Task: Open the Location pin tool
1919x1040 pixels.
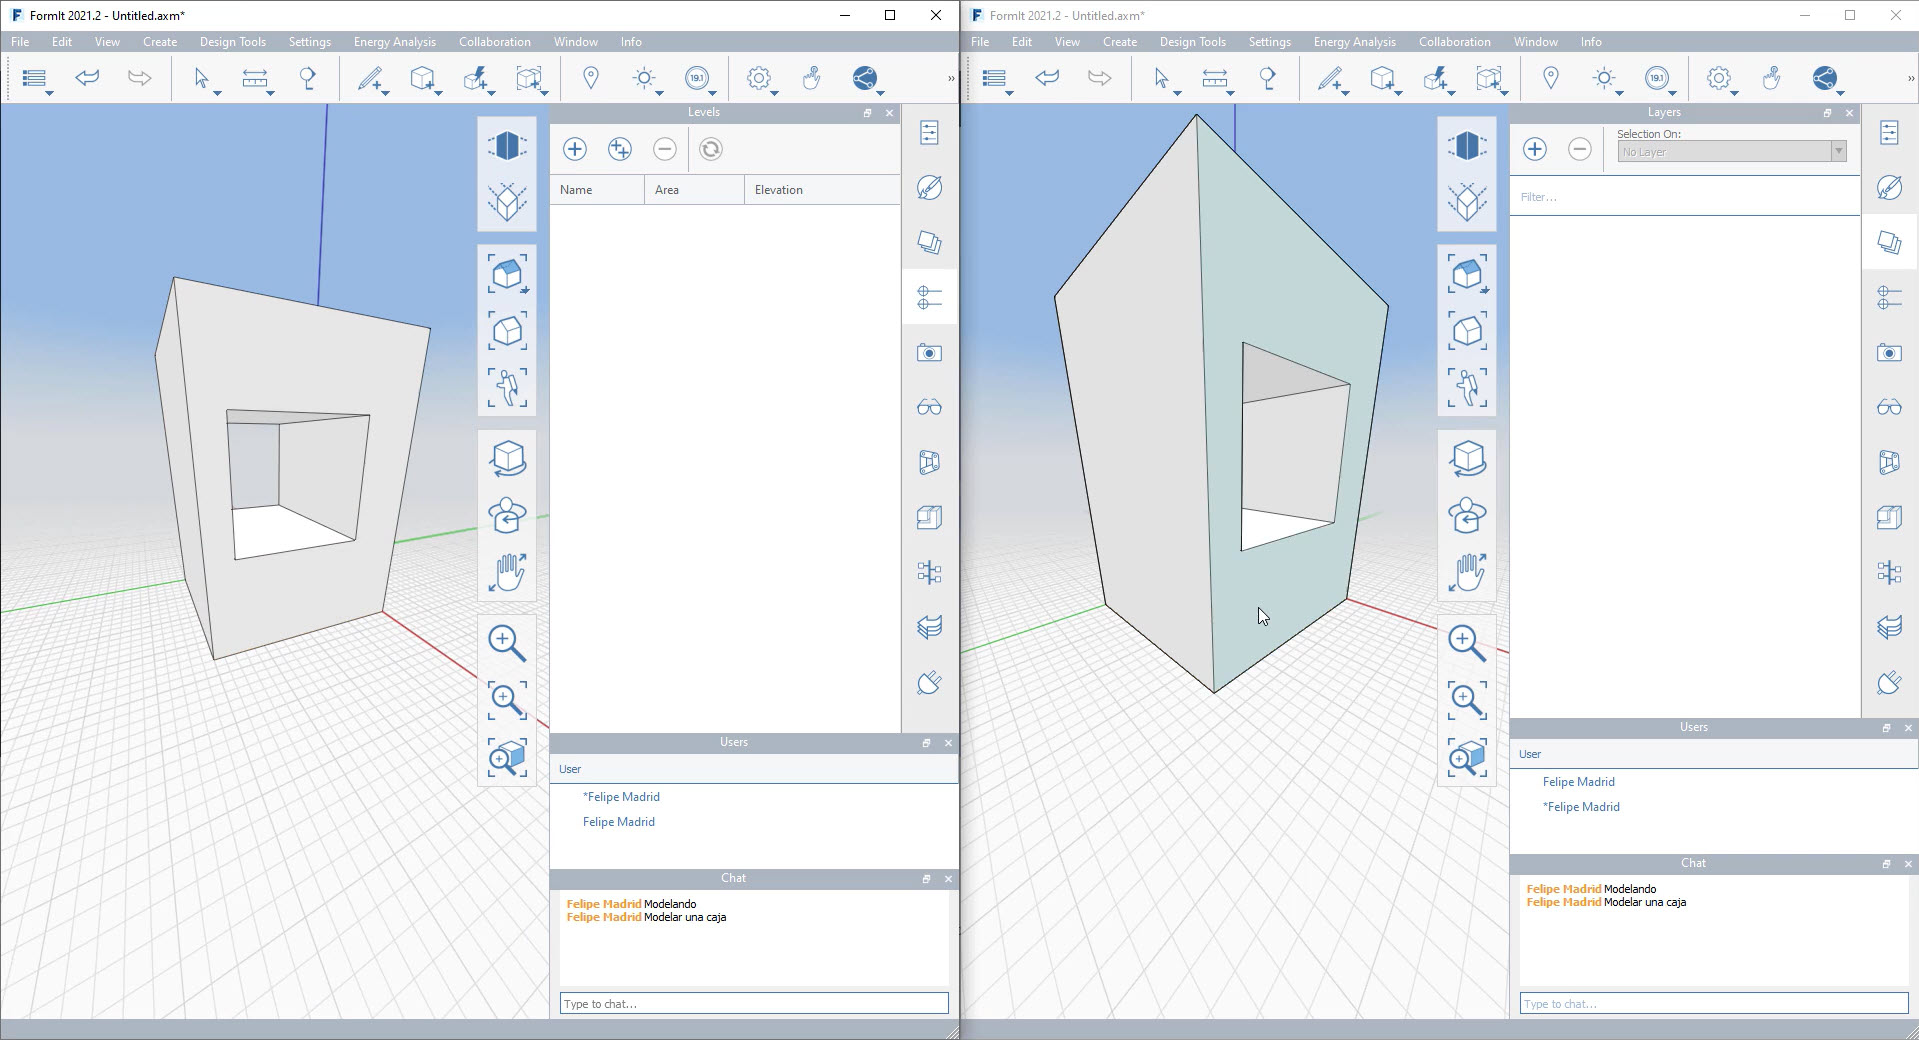Action: click(590, 78)
